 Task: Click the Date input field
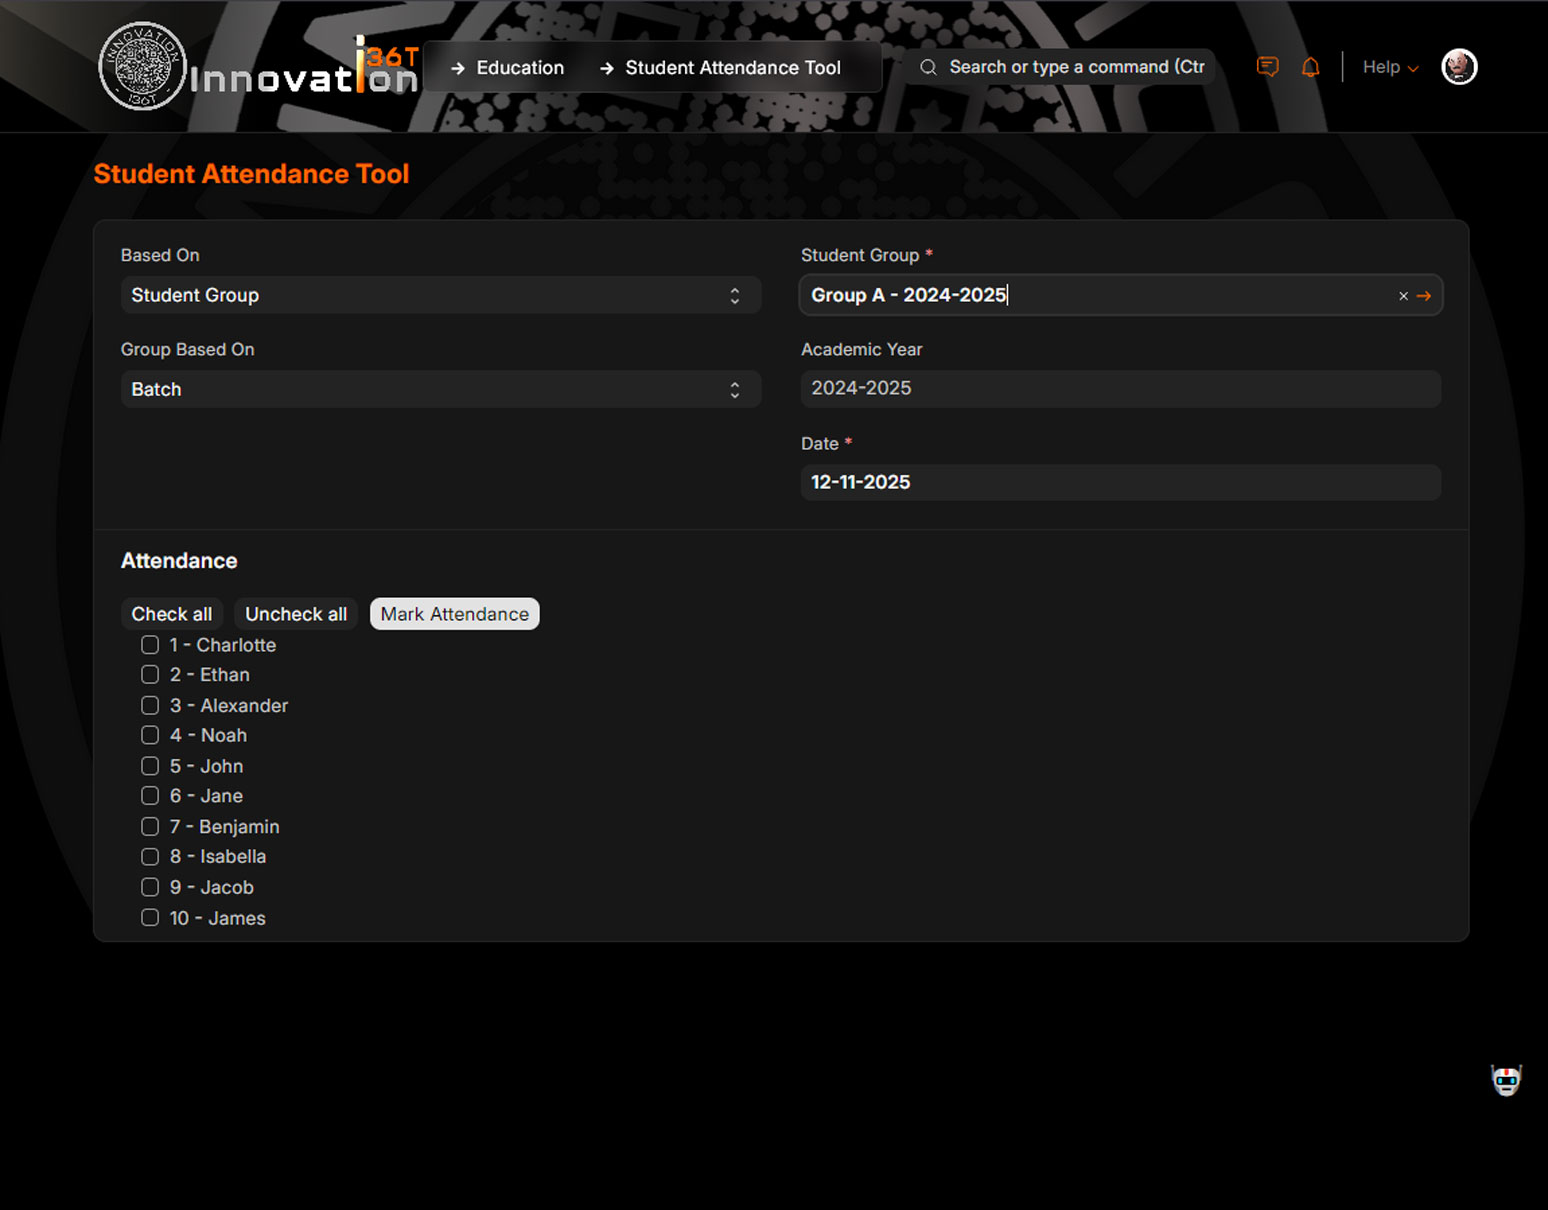tap(1120, 482)
